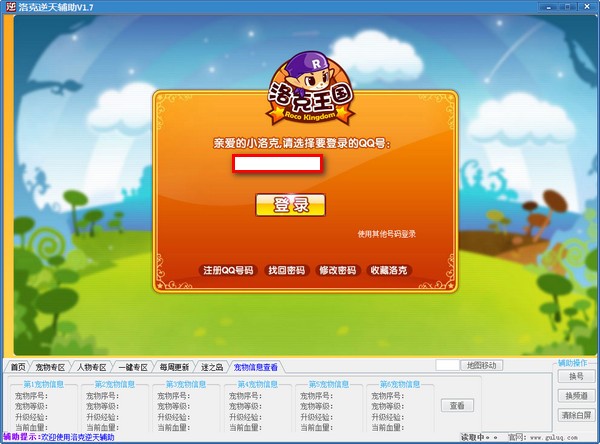The width and height of the screenshot is (600, 444).
Task: Open 注册QQ号码 registration
Action: (x=228, y=270)
